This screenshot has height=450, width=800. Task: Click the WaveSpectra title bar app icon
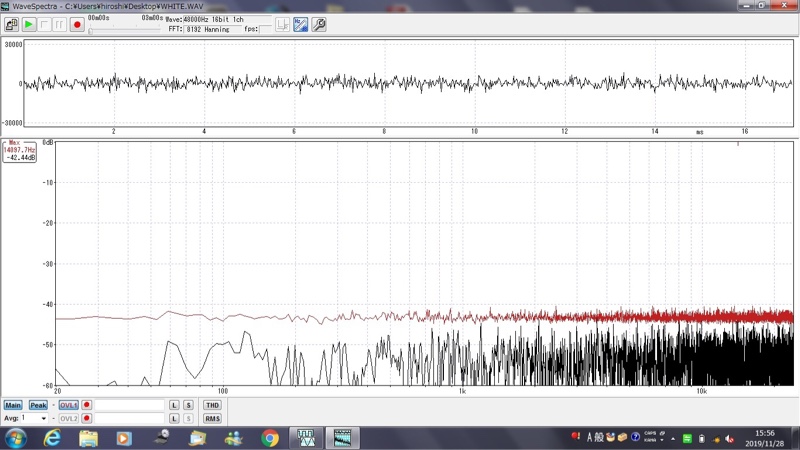[x=5, y=6]
